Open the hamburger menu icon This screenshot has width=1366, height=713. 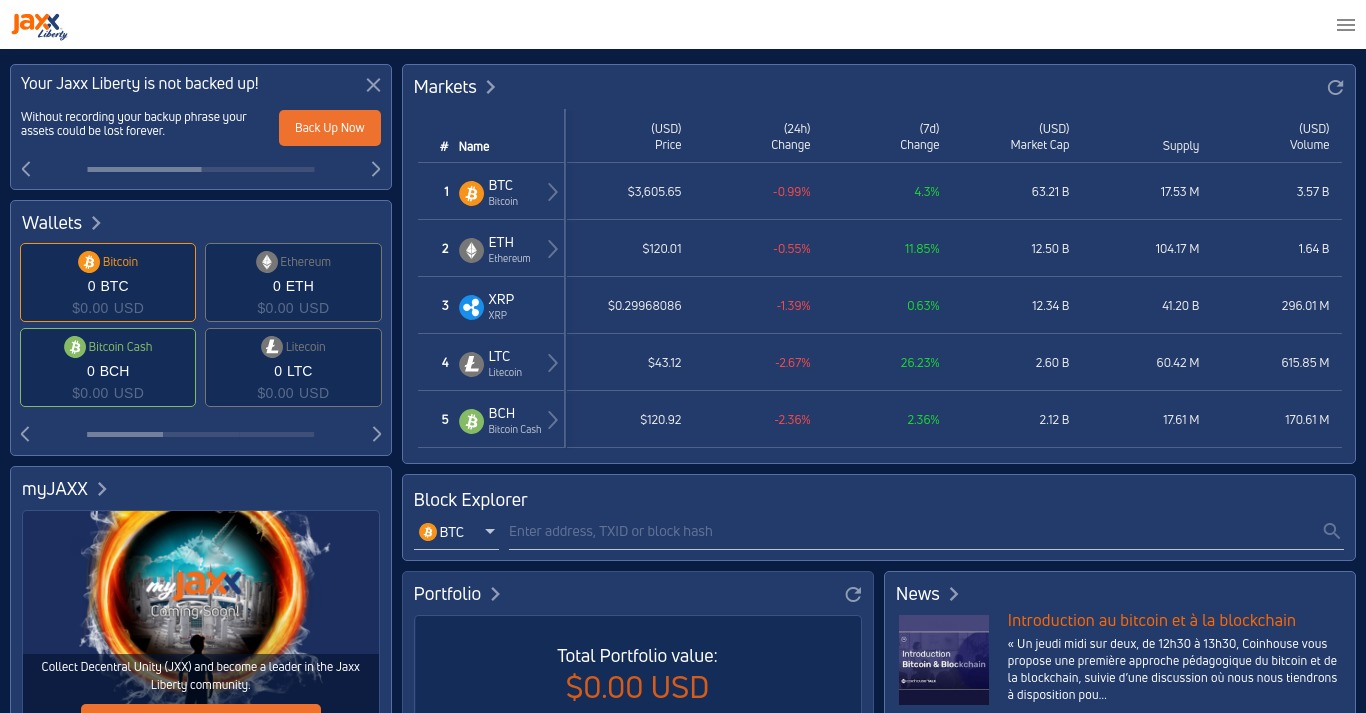(1345, 25)
